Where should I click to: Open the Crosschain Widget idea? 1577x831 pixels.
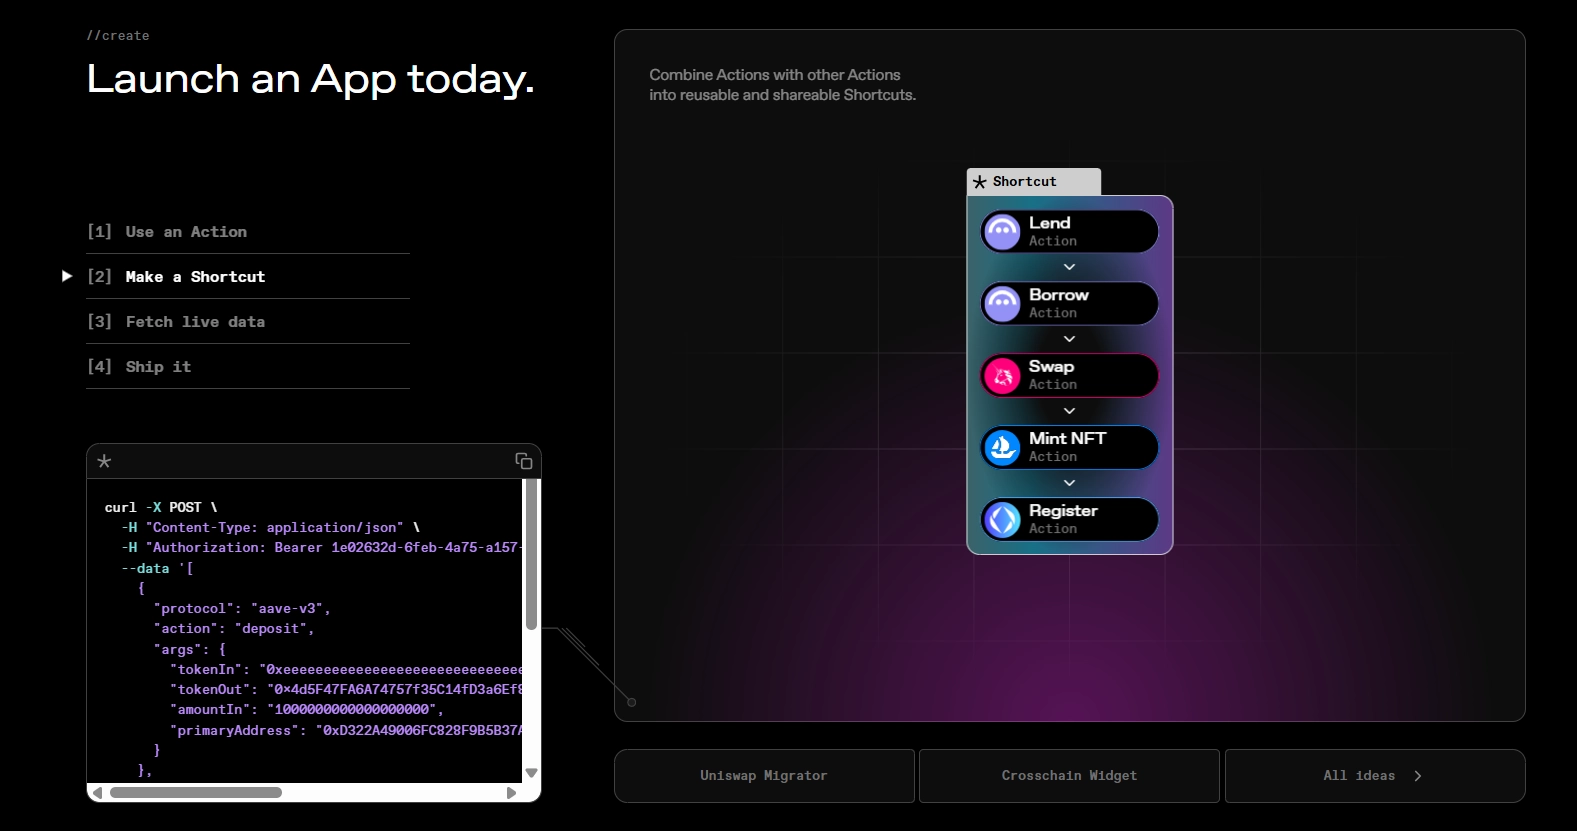click(1069, 776)
